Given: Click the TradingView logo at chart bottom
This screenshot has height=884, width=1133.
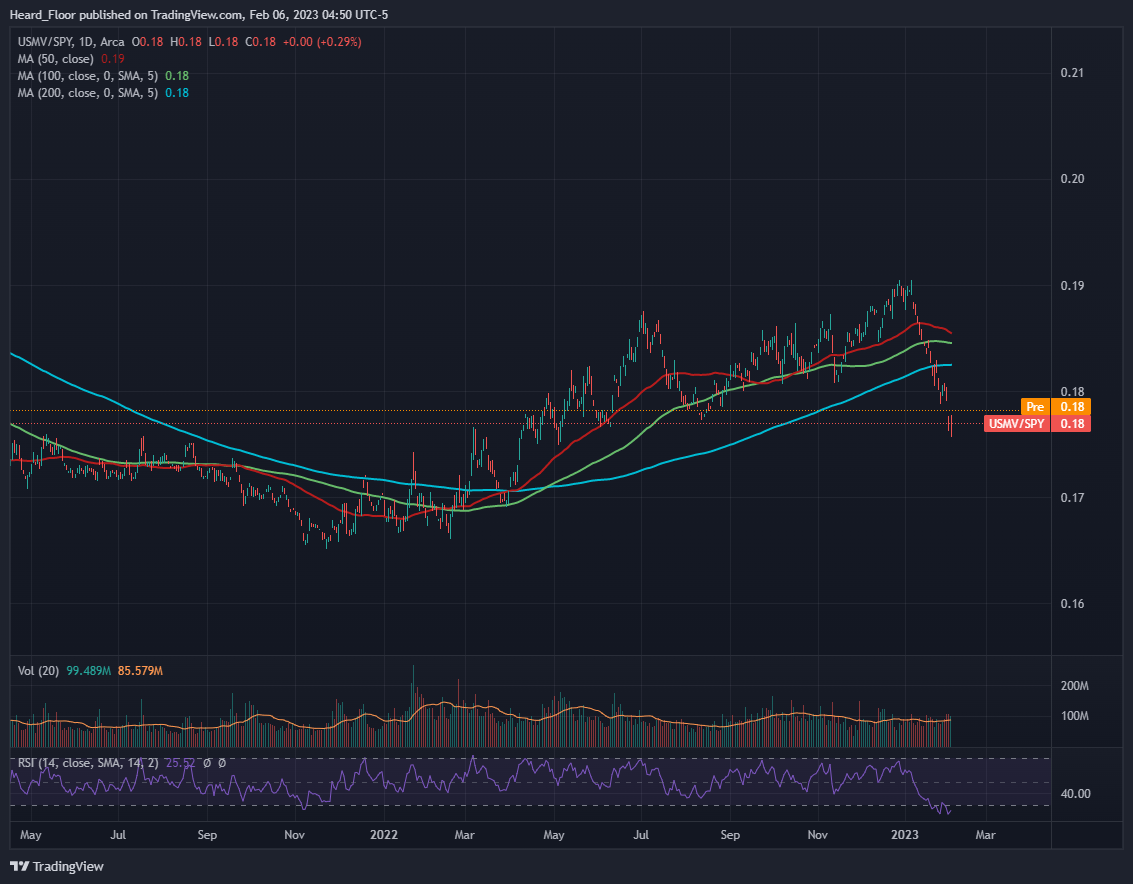Looking at the screenshot, I should [x=57, y=866].
